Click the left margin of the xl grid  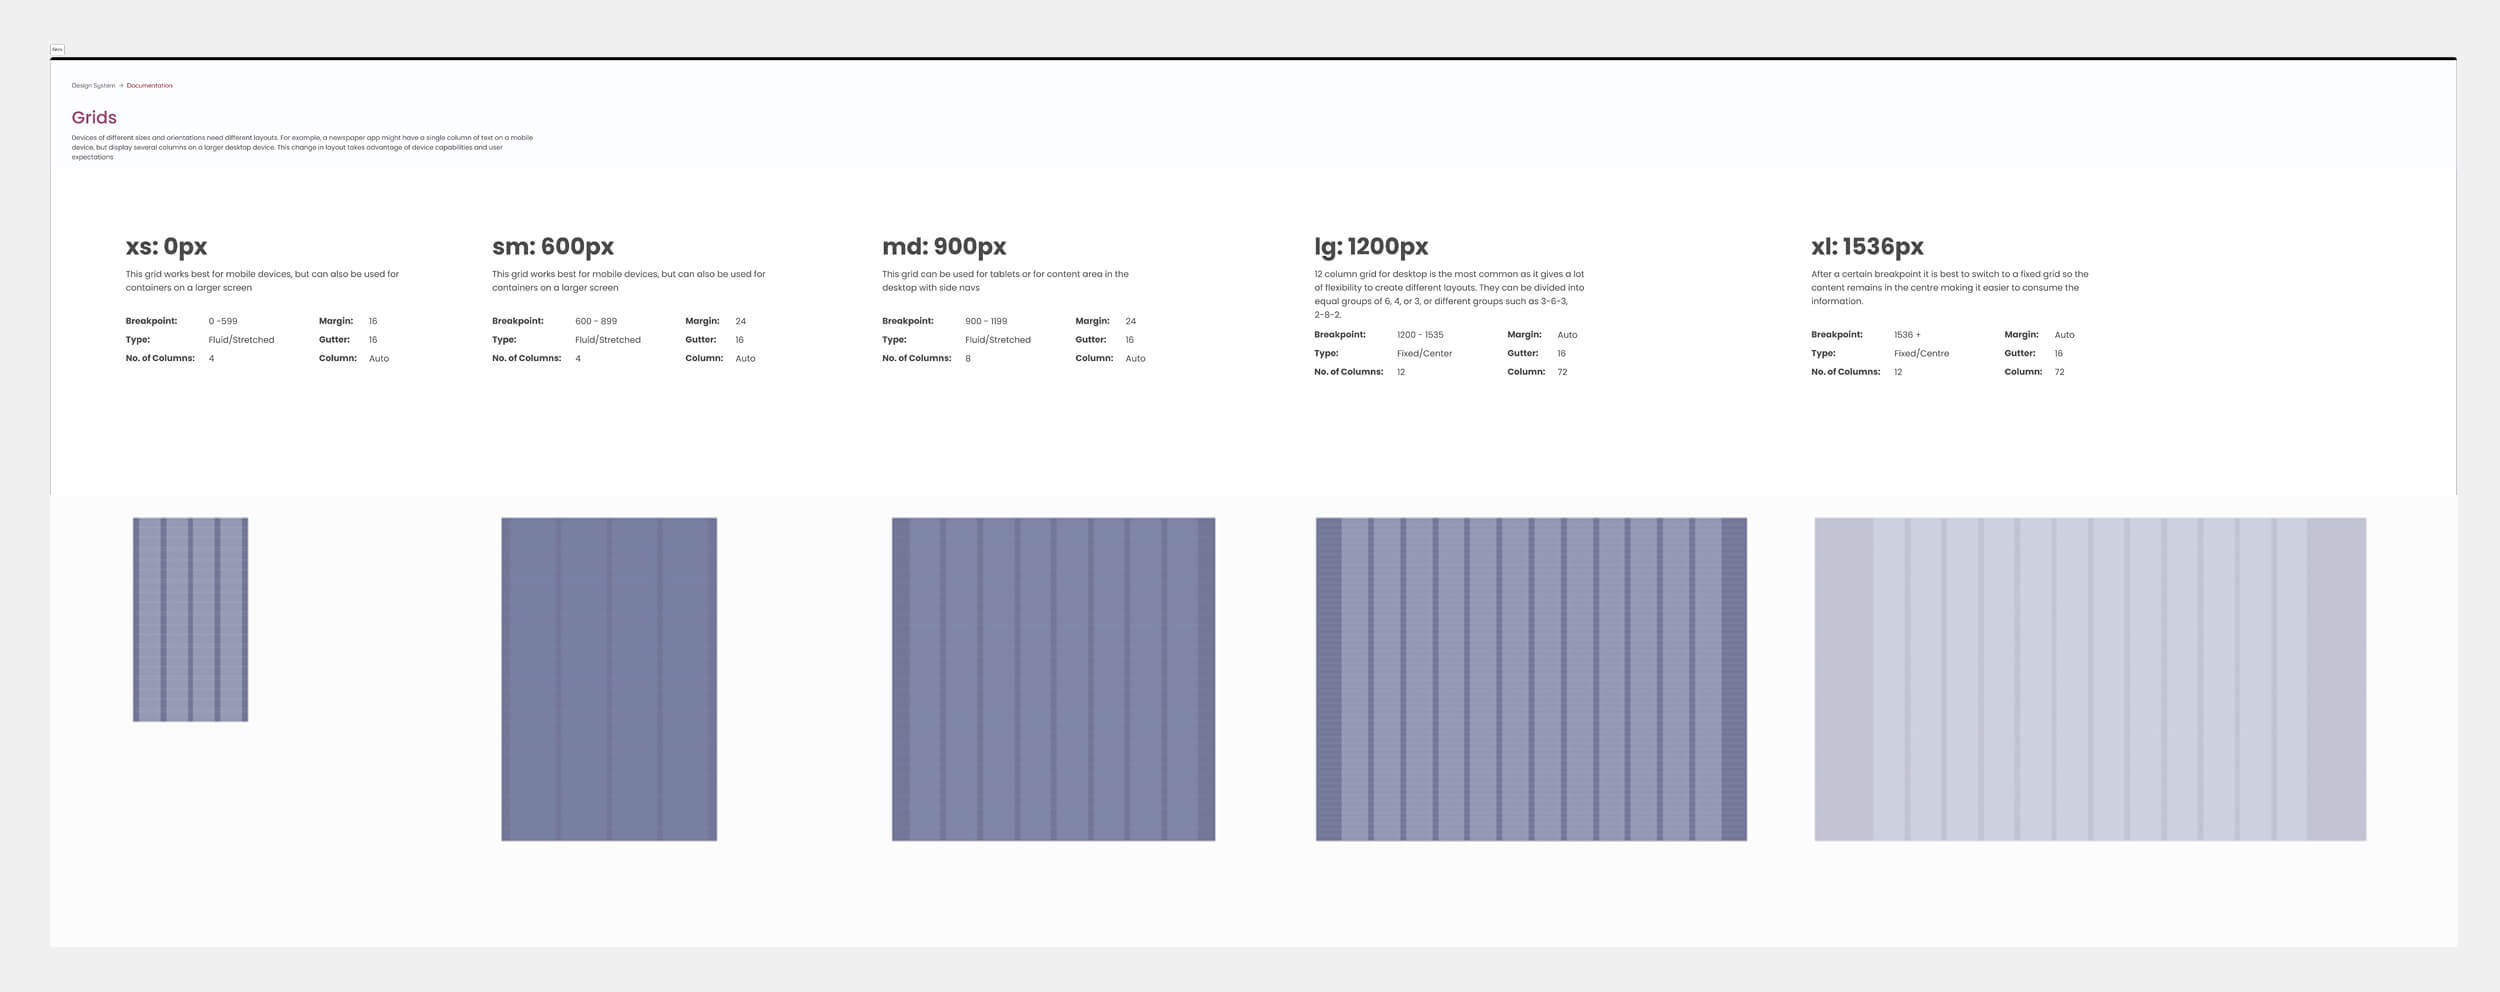click(x=1843, y=679)
